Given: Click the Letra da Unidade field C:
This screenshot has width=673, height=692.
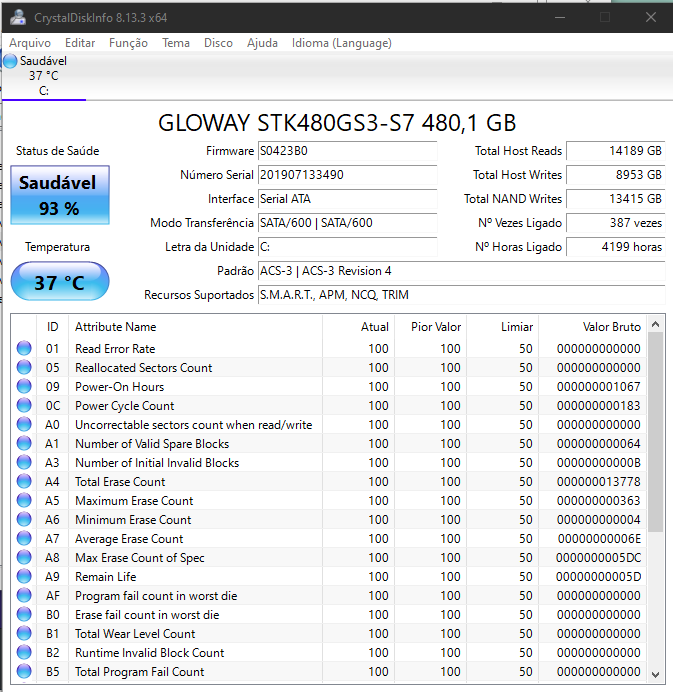Looking at the screenshot, I should point(347,247).
